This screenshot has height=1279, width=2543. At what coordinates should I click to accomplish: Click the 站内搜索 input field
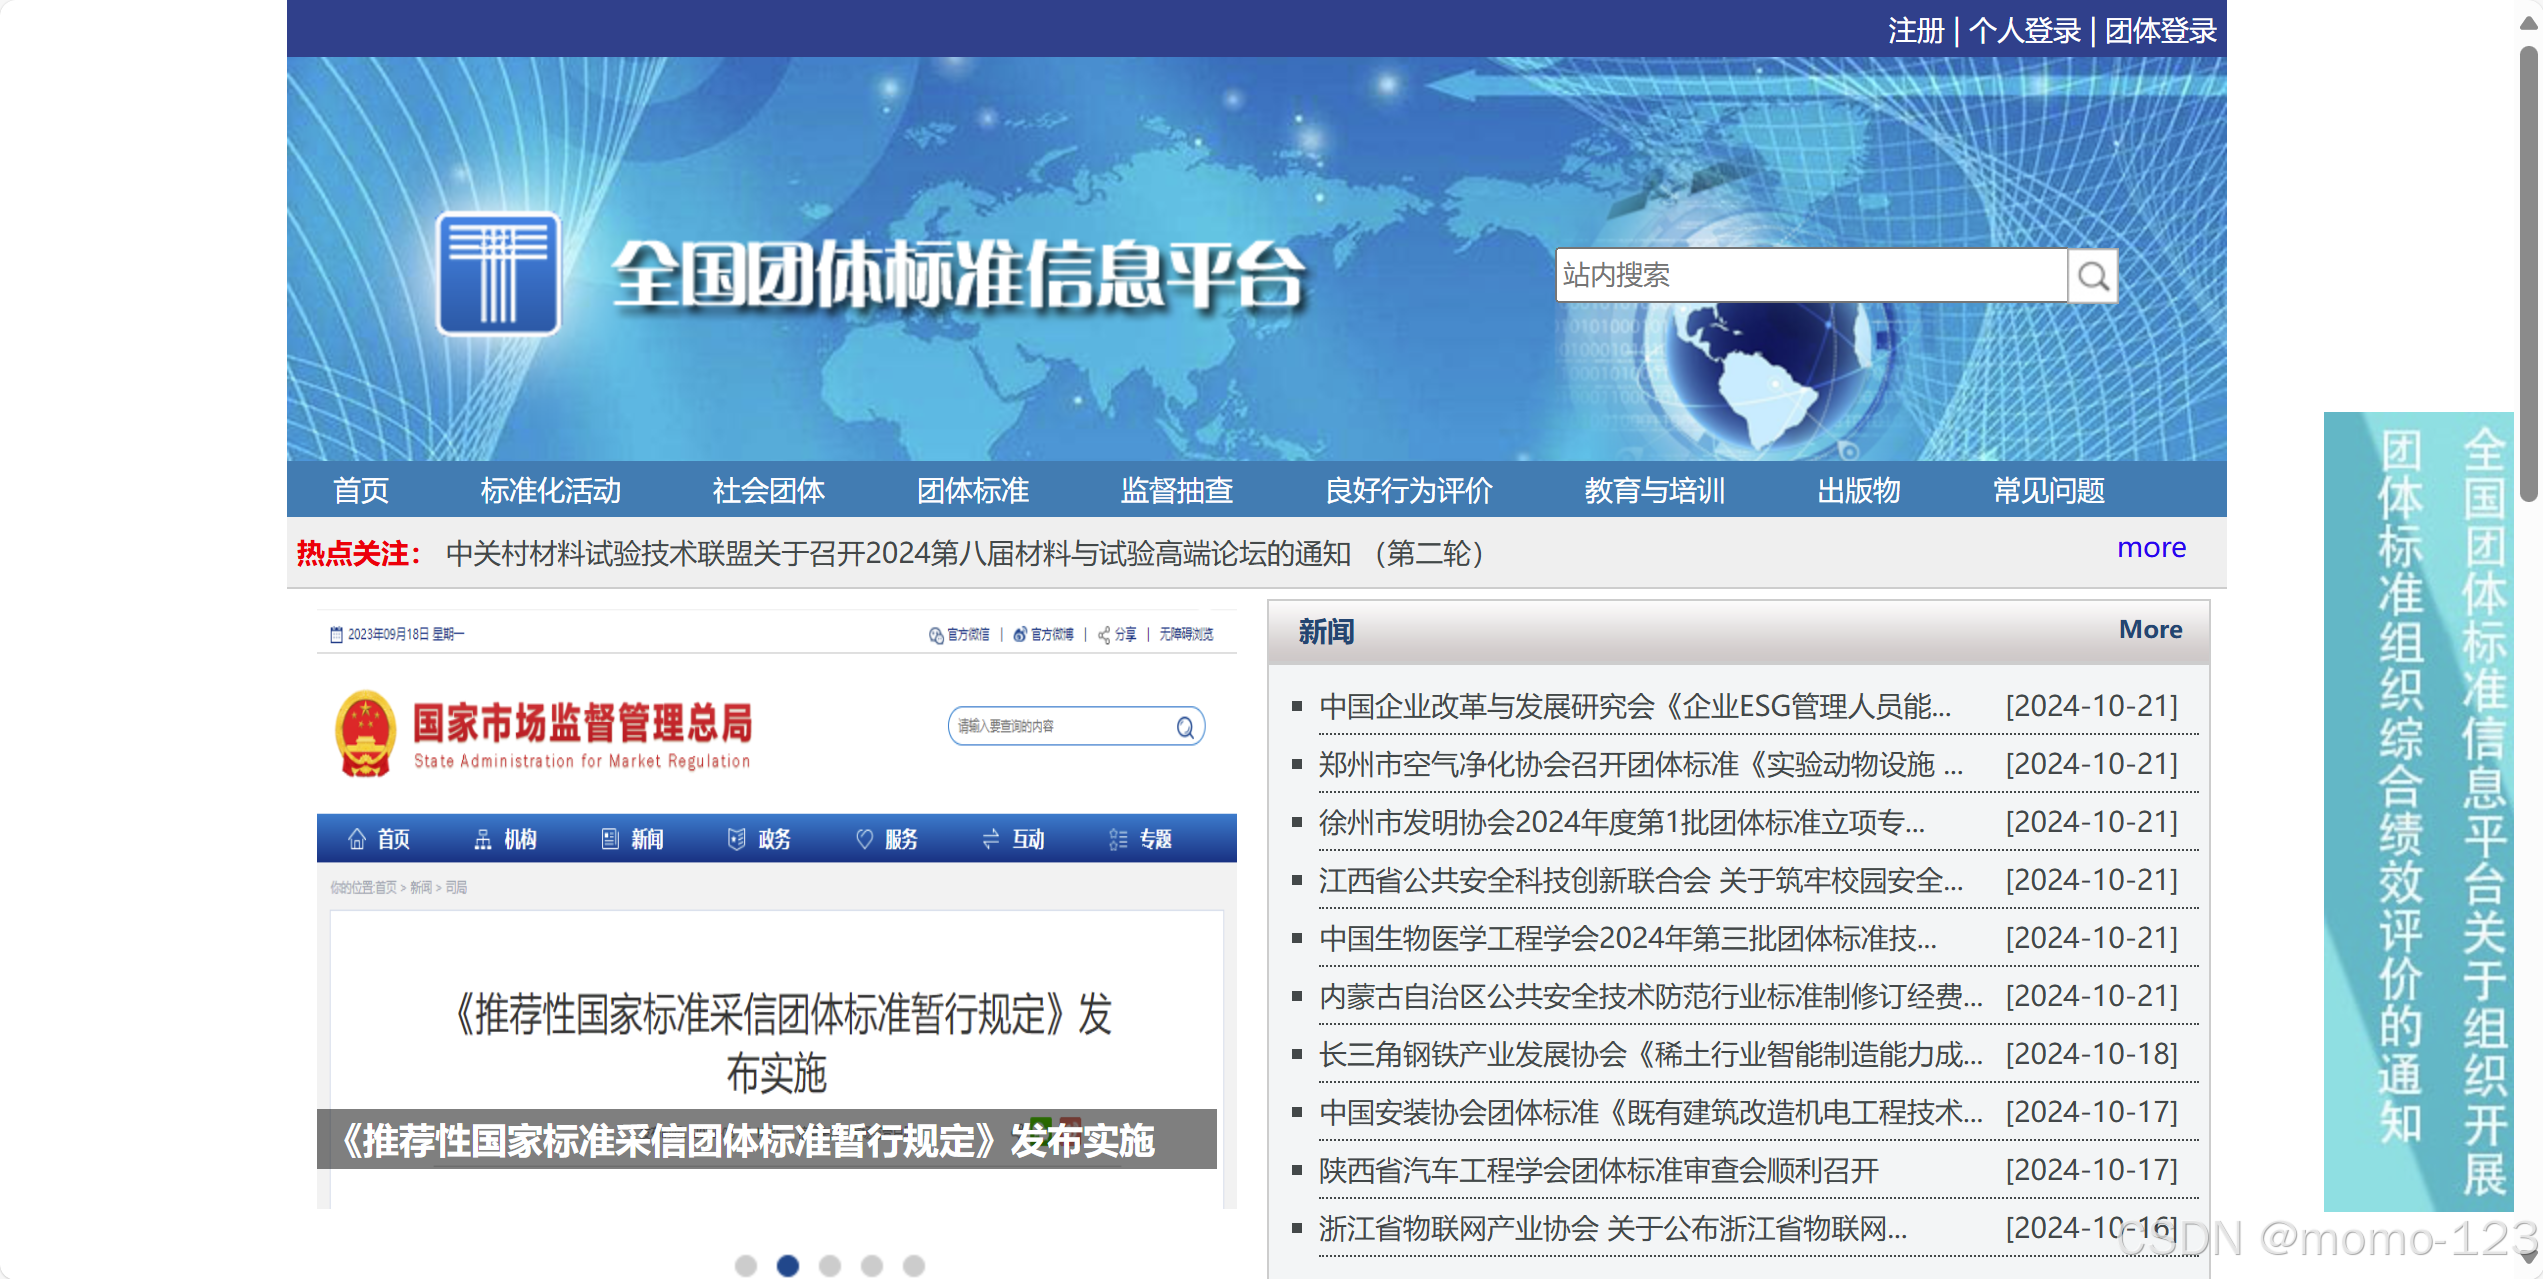click(1810, 276)
